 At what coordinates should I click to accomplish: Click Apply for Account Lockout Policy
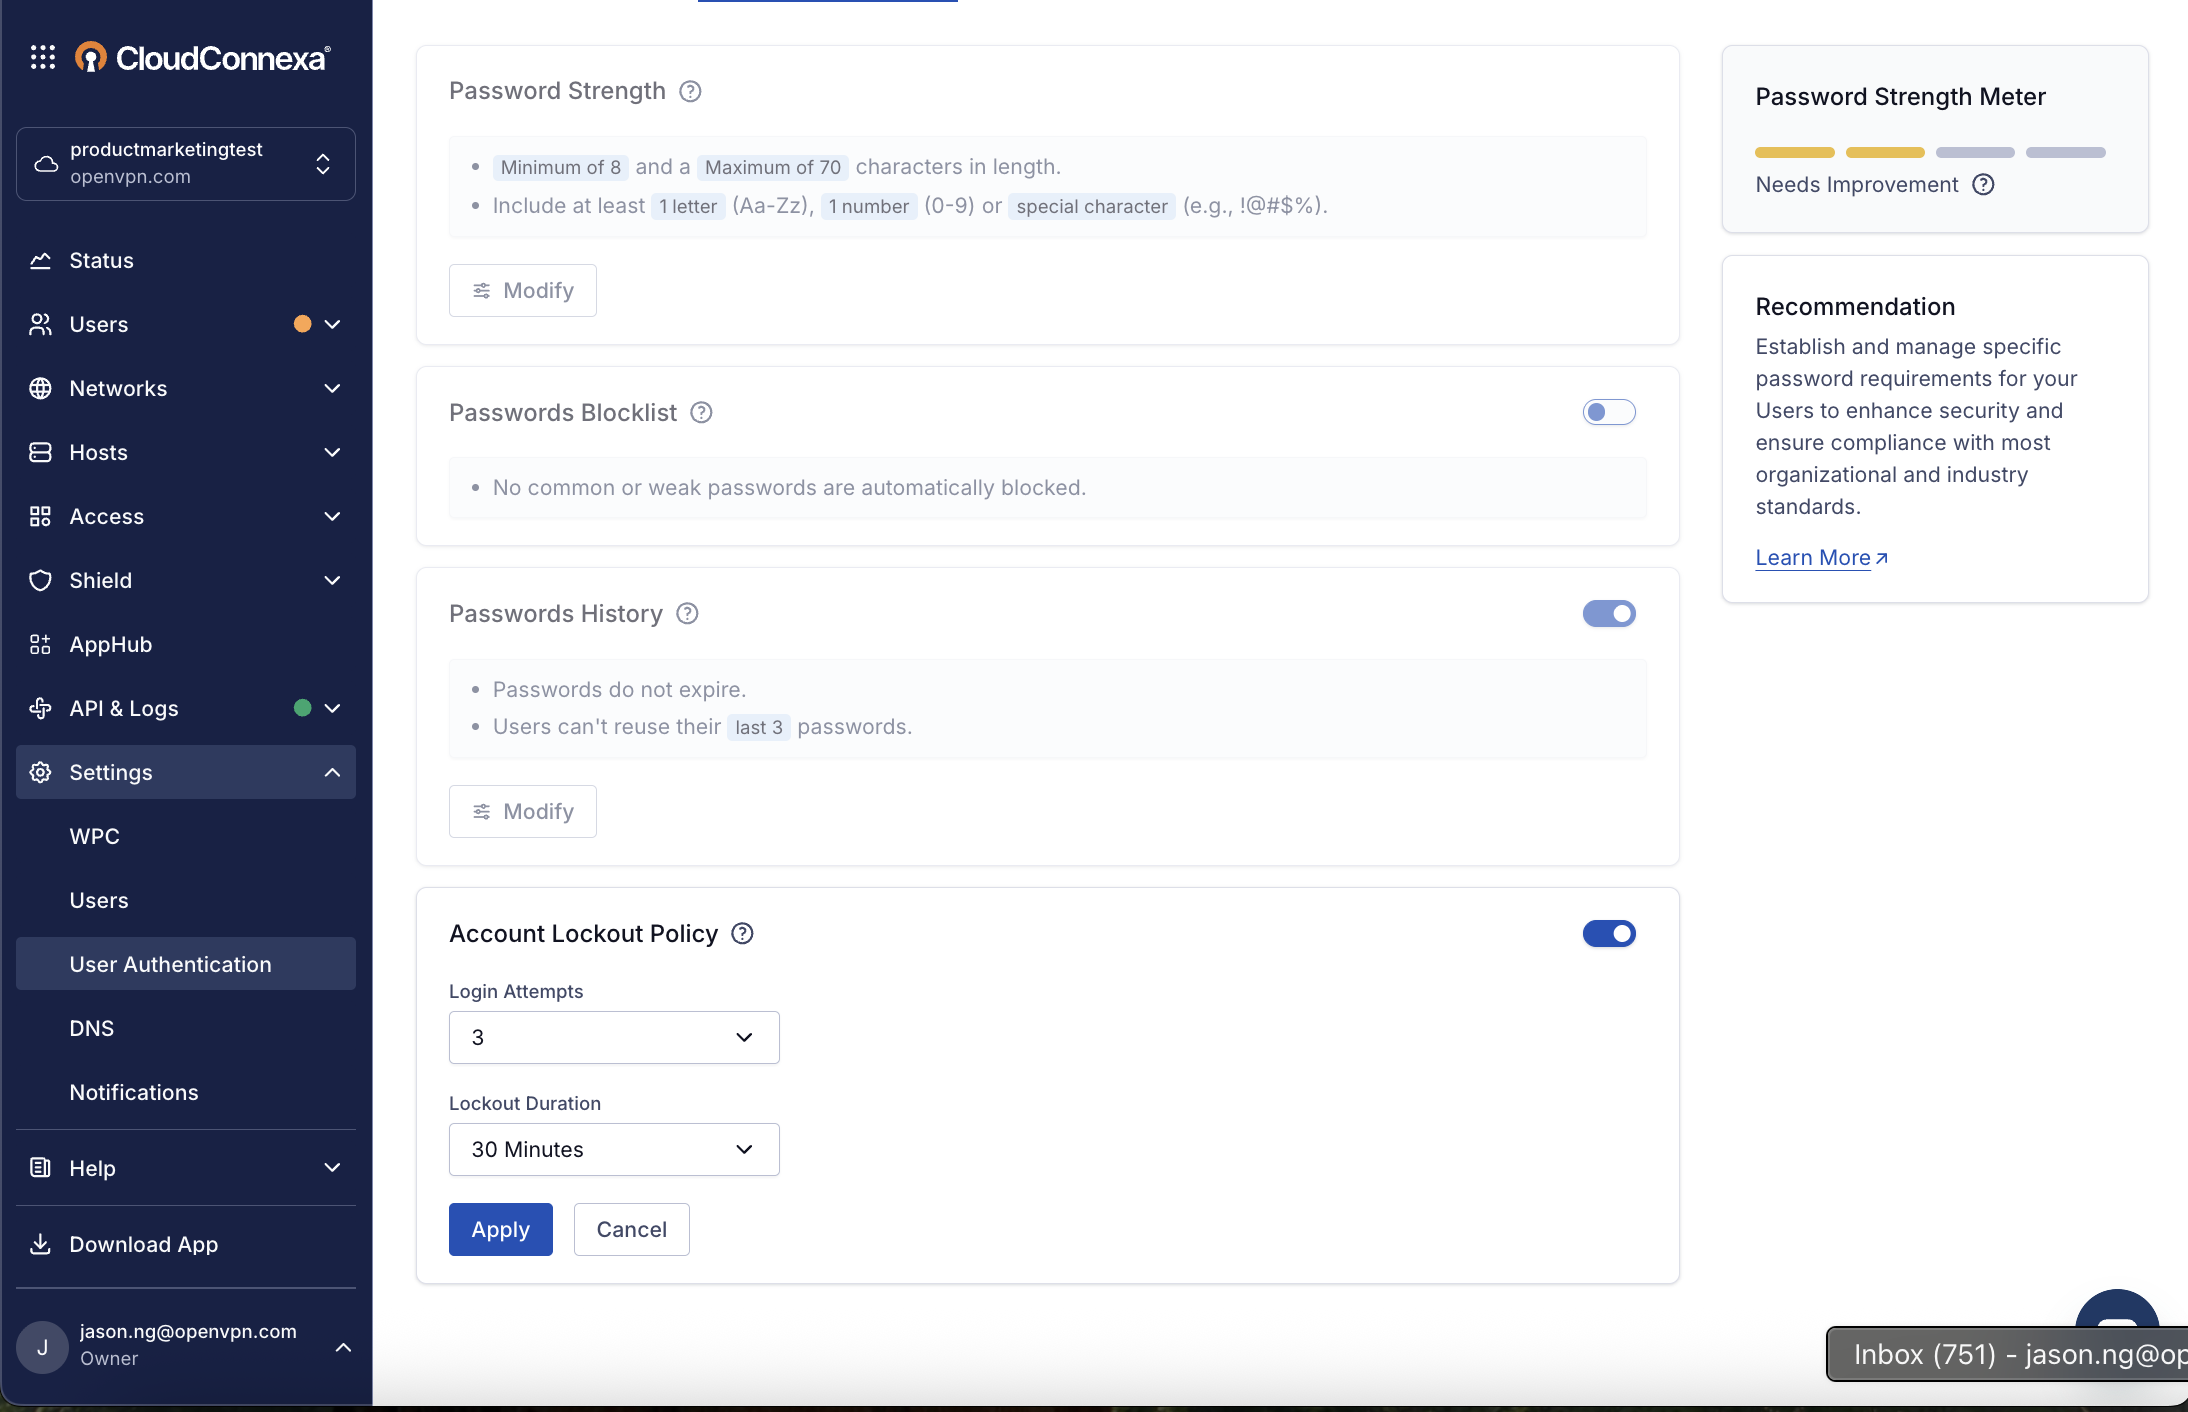500,1229
